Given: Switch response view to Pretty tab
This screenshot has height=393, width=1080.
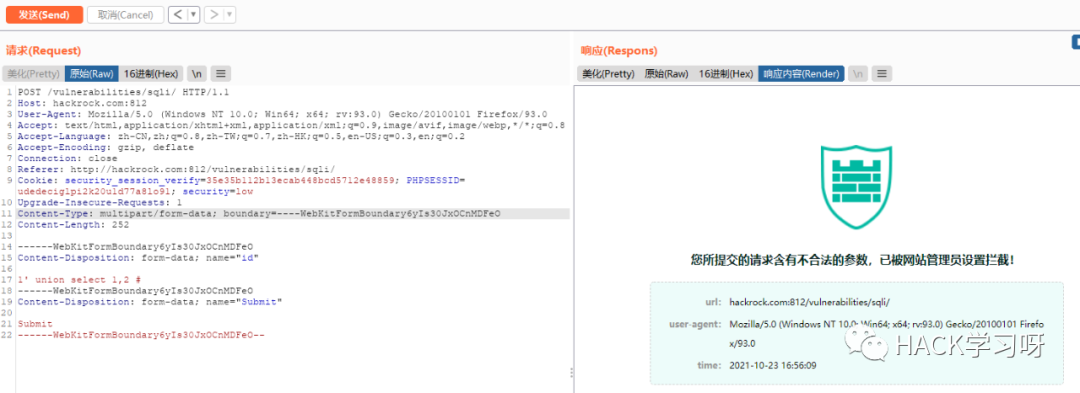Looking at the screenshot, I should (x=608, y=74).
